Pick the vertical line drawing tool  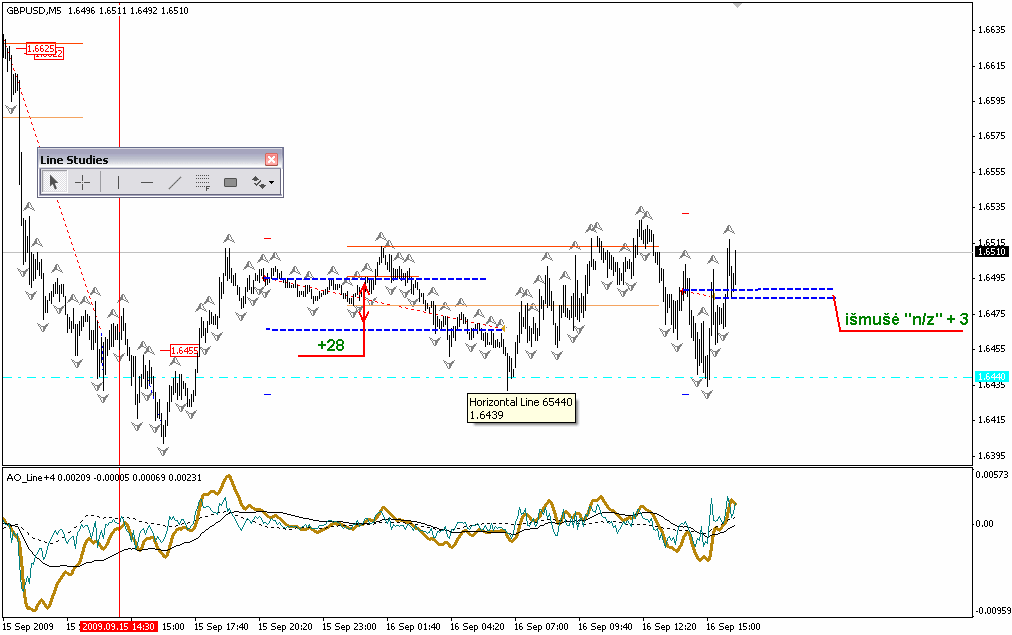click(118, 182)
